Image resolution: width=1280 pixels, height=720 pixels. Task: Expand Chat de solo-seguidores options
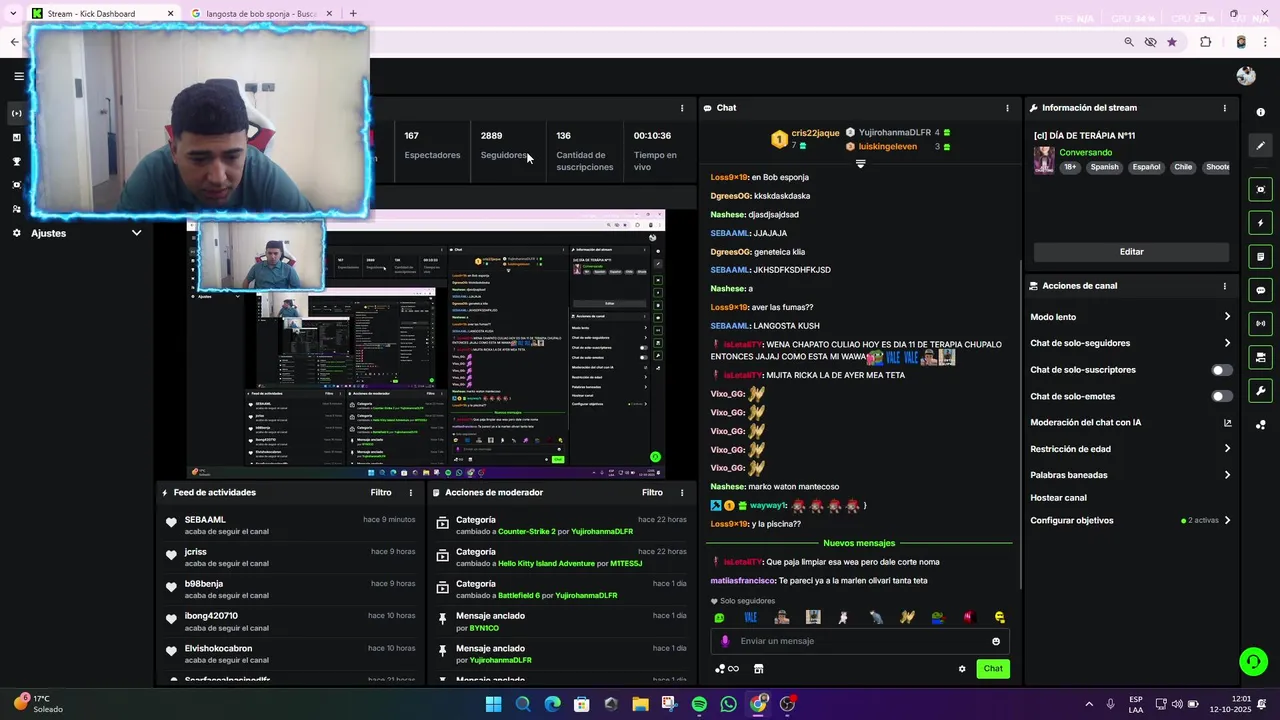[1227, 343]
